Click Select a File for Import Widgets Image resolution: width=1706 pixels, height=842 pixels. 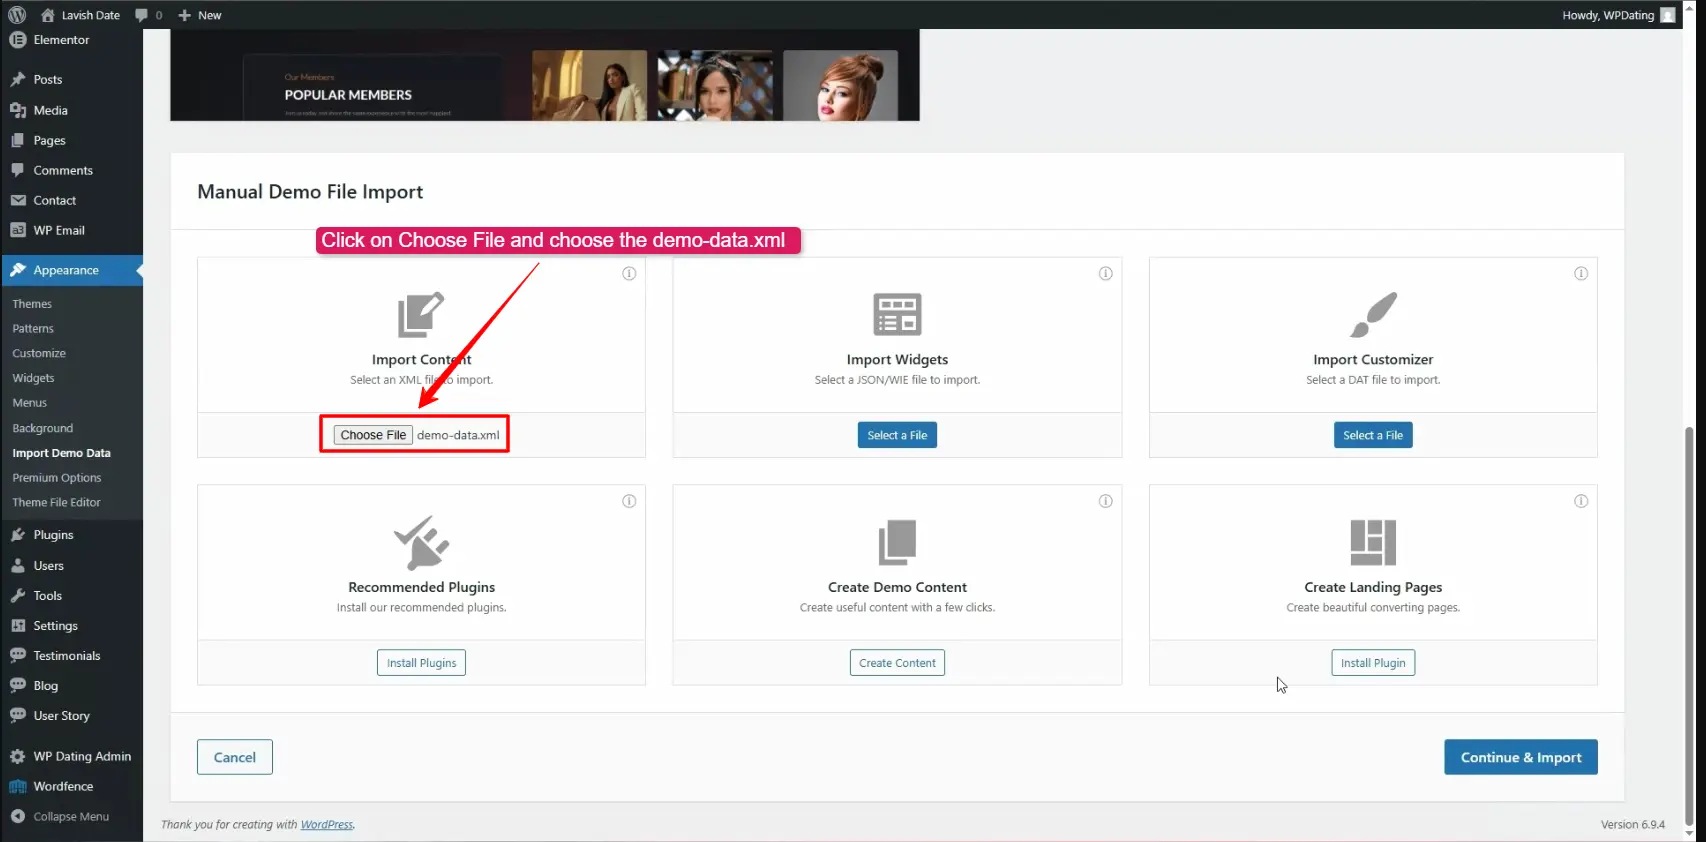897,435
